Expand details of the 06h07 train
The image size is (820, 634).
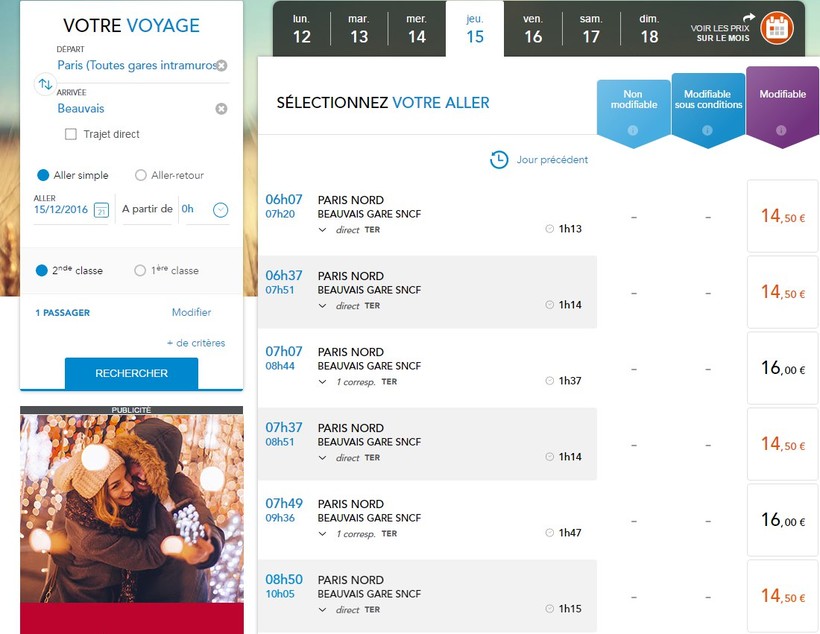click(322, 230)
